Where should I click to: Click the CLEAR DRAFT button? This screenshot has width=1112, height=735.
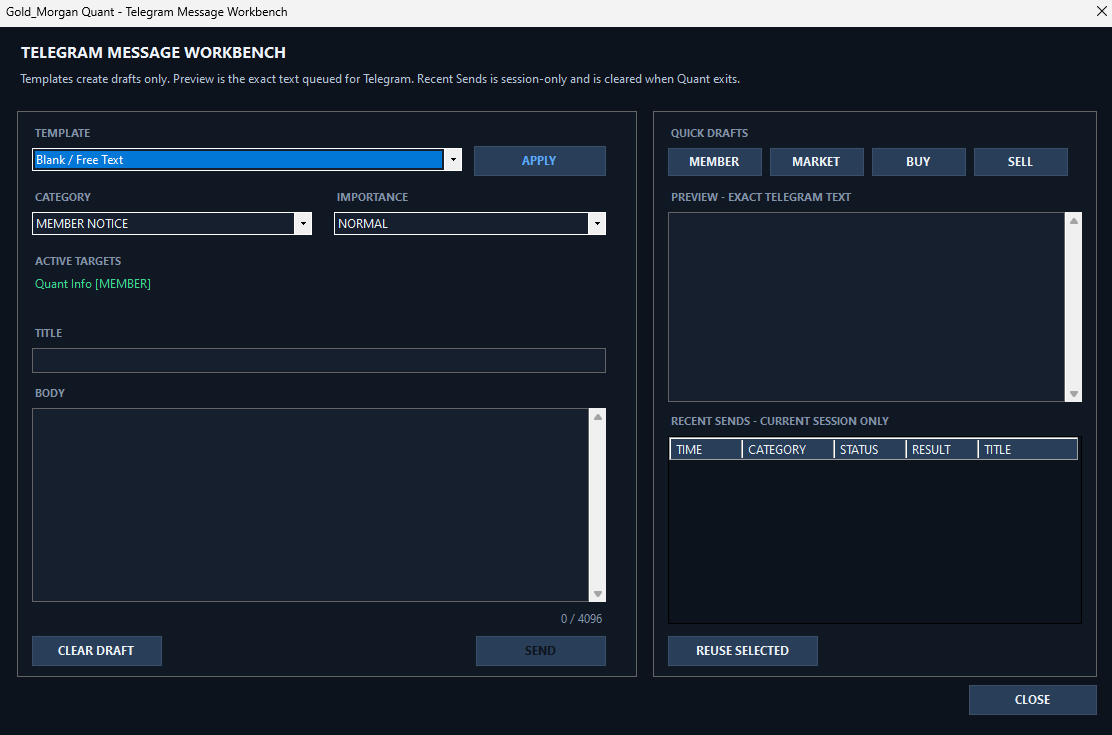(96, 651)
